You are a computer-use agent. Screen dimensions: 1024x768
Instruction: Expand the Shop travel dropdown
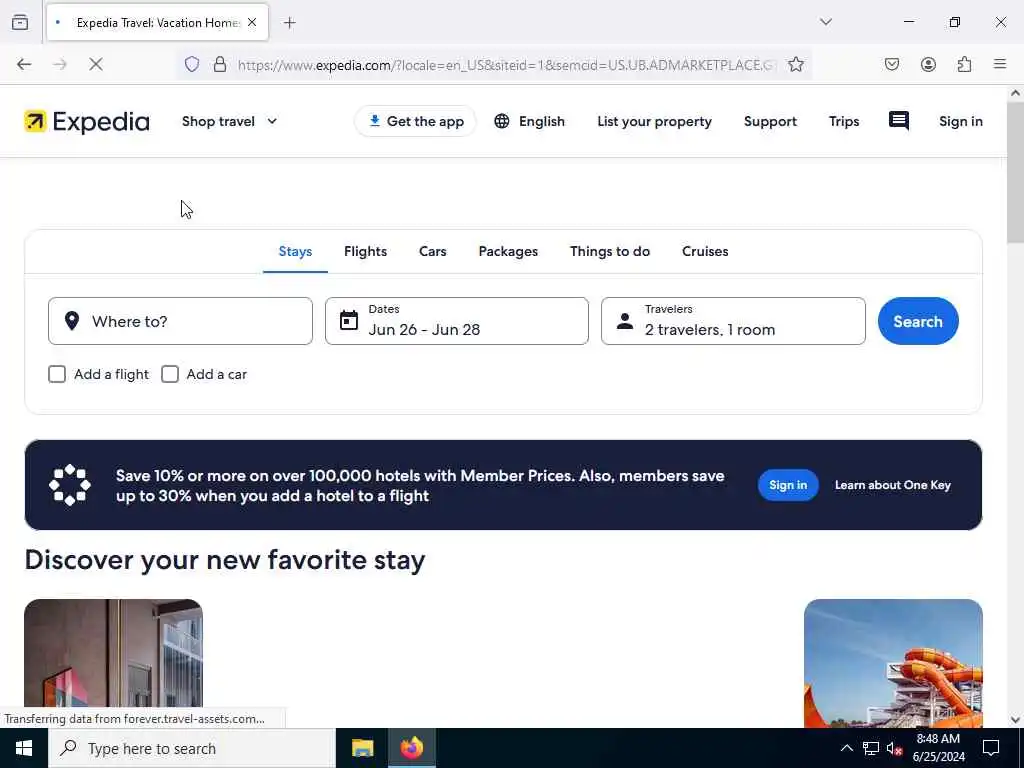pyautogui.click(x=229, y=121)
